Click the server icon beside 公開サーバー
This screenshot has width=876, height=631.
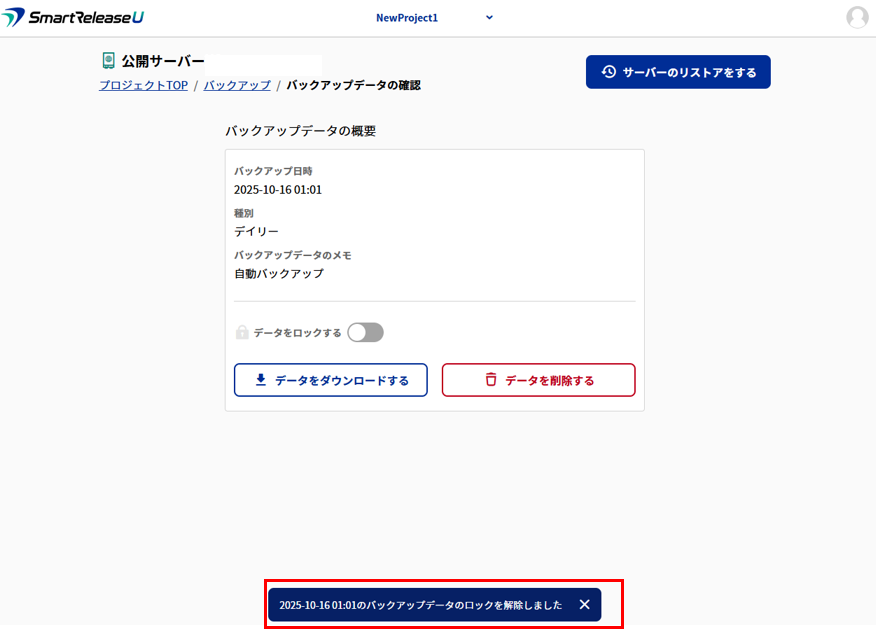[x=108, y=61]
